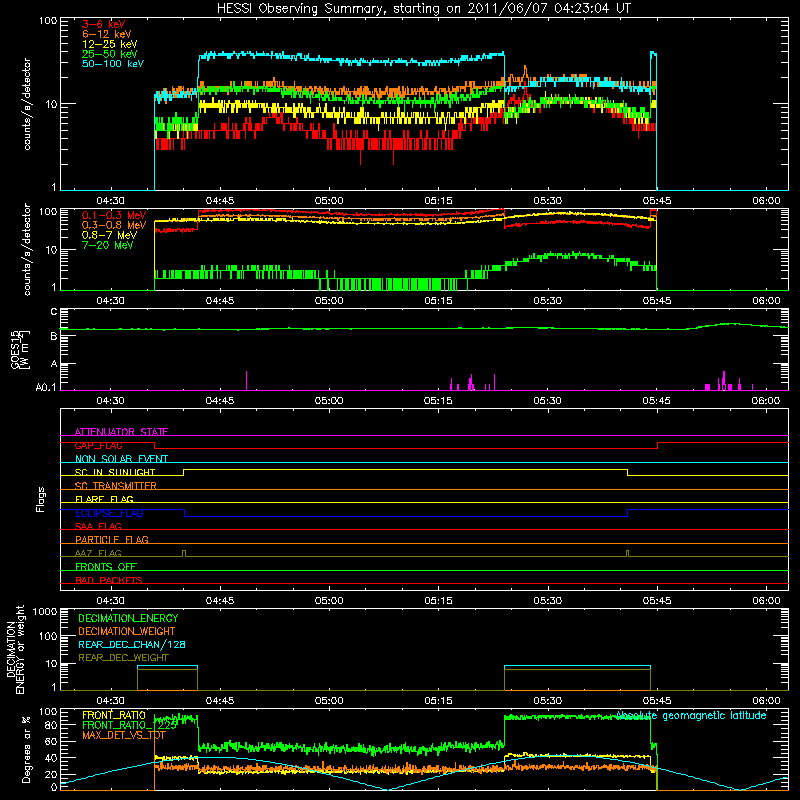
Task: Select the orange 6-12 keV legend label
Action: [107, 34]
